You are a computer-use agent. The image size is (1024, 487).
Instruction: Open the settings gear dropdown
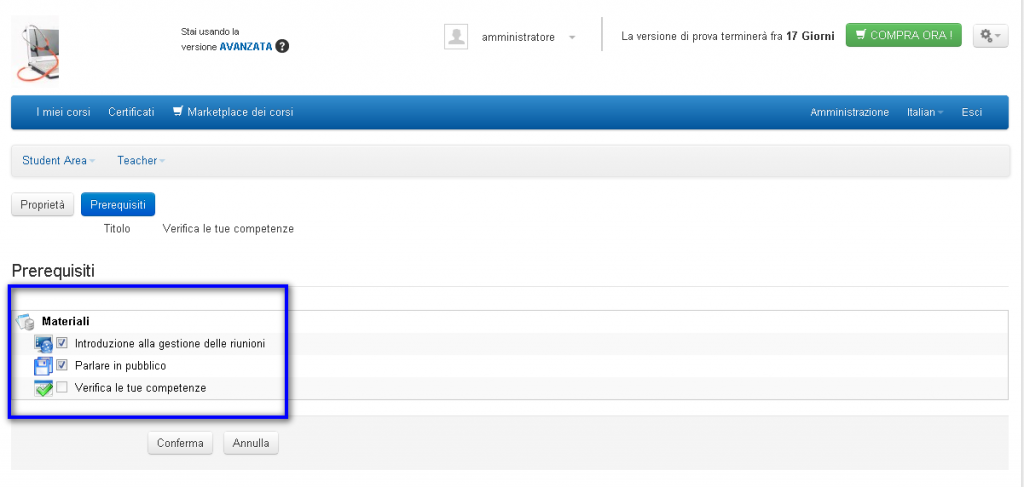pos(991,36)
